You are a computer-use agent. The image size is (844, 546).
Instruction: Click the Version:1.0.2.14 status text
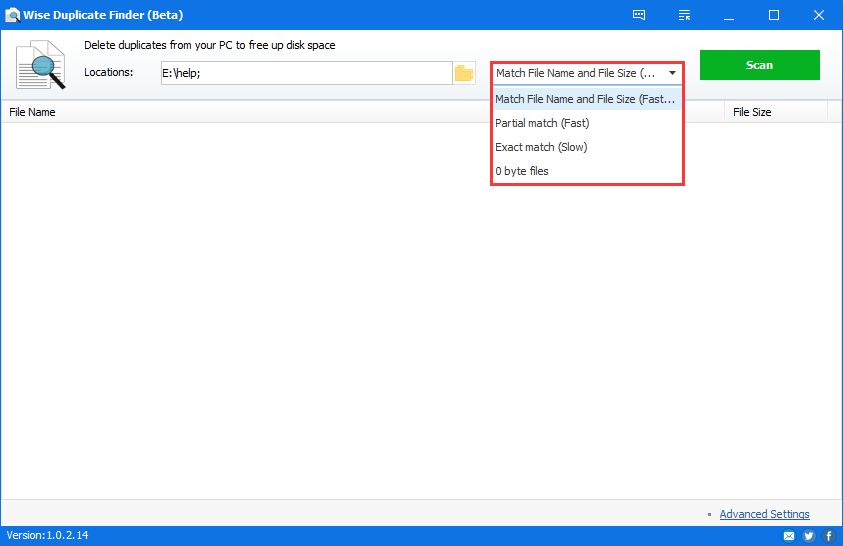point(47,535)
